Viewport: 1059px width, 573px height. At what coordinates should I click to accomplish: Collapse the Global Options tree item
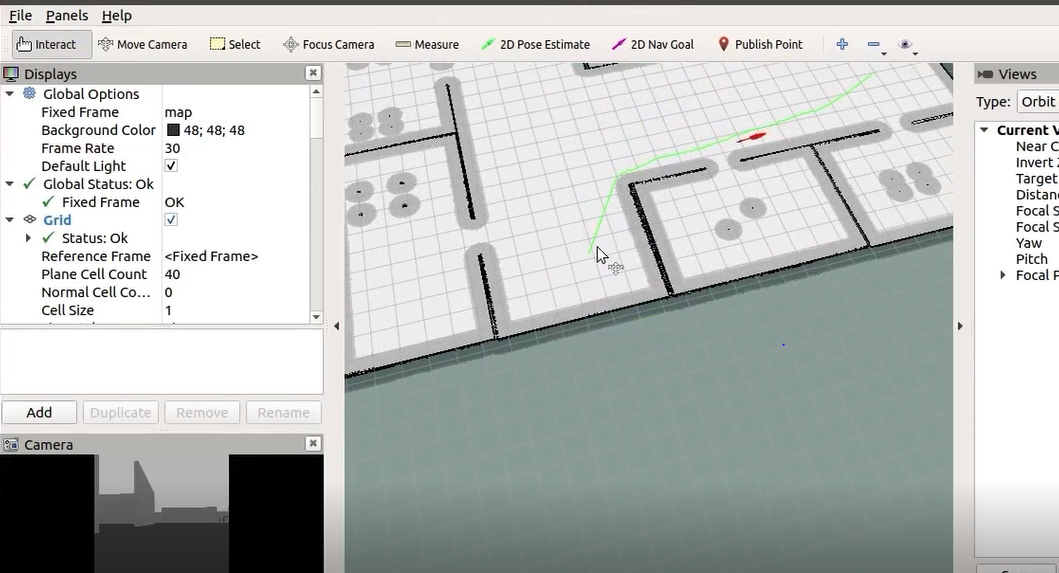[x=9, y=94]
